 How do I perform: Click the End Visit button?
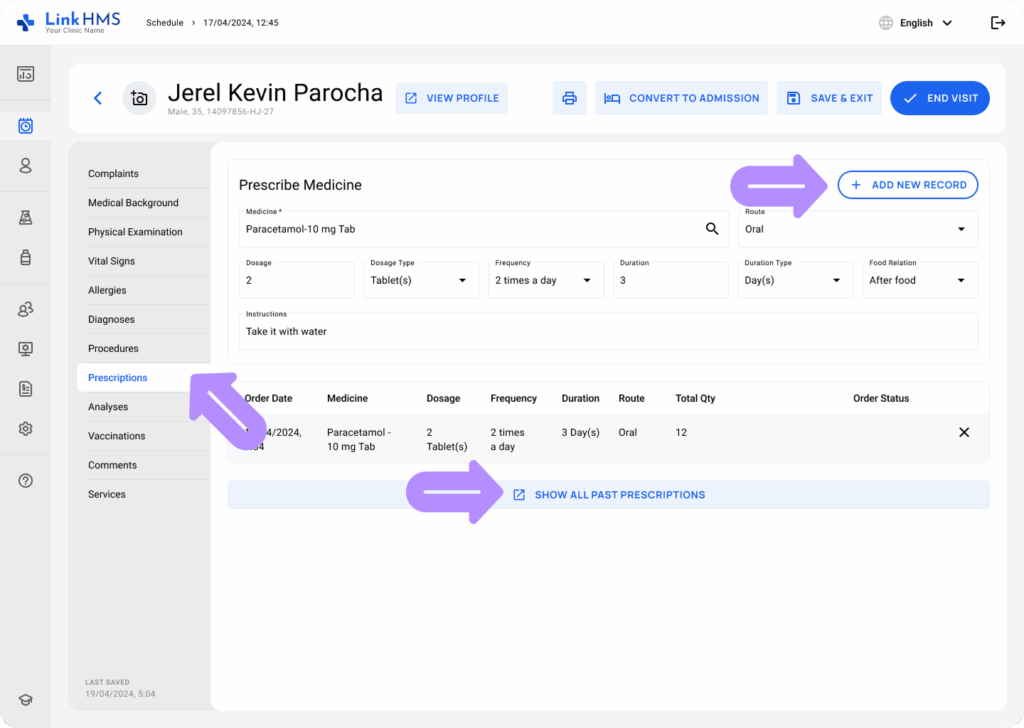pyautogui.click(x=939, y=98)
